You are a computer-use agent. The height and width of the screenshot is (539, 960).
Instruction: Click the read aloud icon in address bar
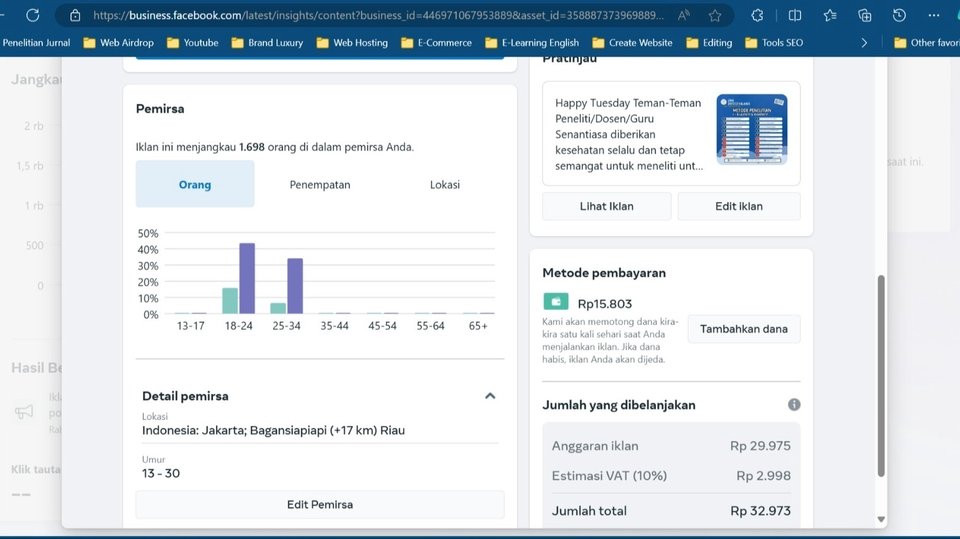coord(684,16)
